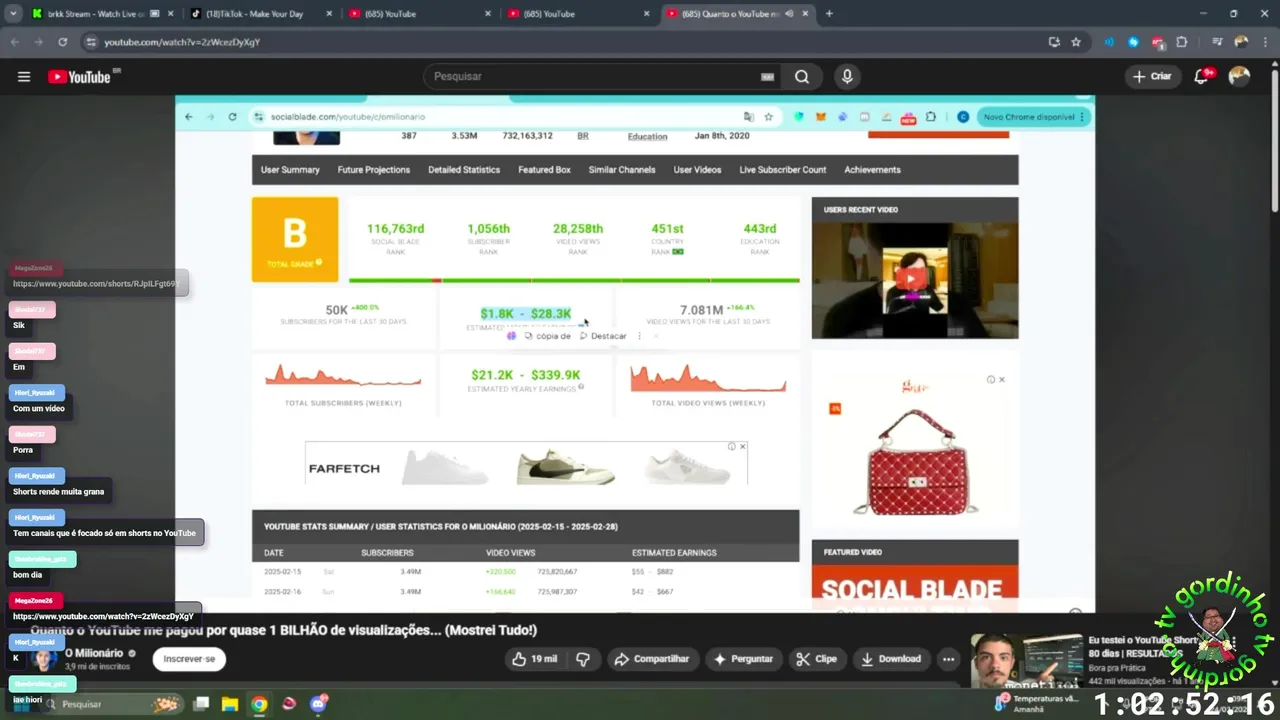The image size is (1280, 720).
Task: Open Chrome from the taskbar
Action: click(259, 704)
